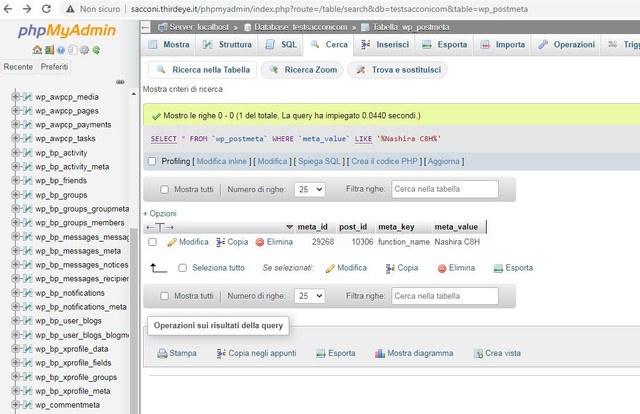The height and width of the screenshot is (414, 640).
Task: Open the Importa tab
Action: 502,45
